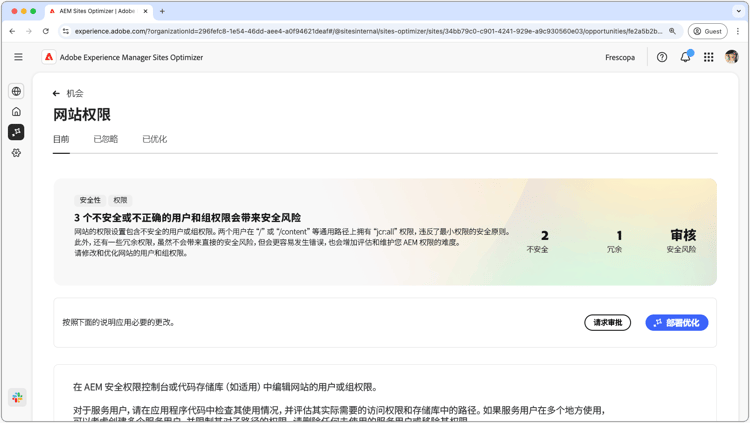Click the 安全性 tag
This screenshot has height=423, width=750.
pos(90,200)
